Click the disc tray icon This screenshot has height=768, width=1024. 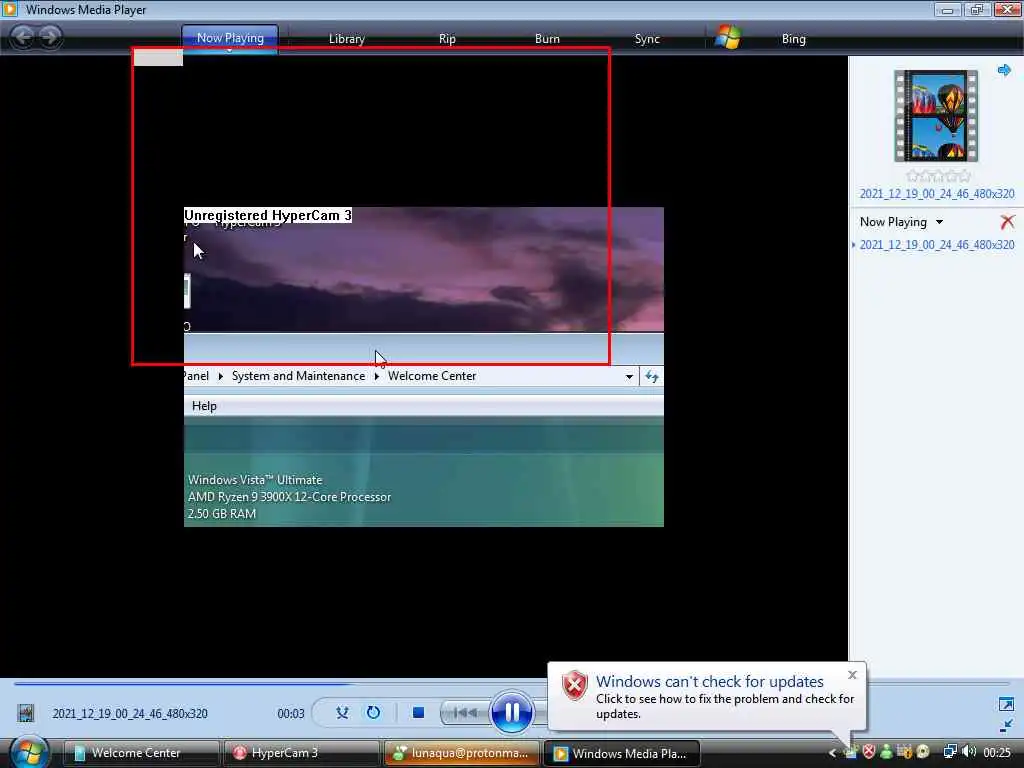[923, 752]
